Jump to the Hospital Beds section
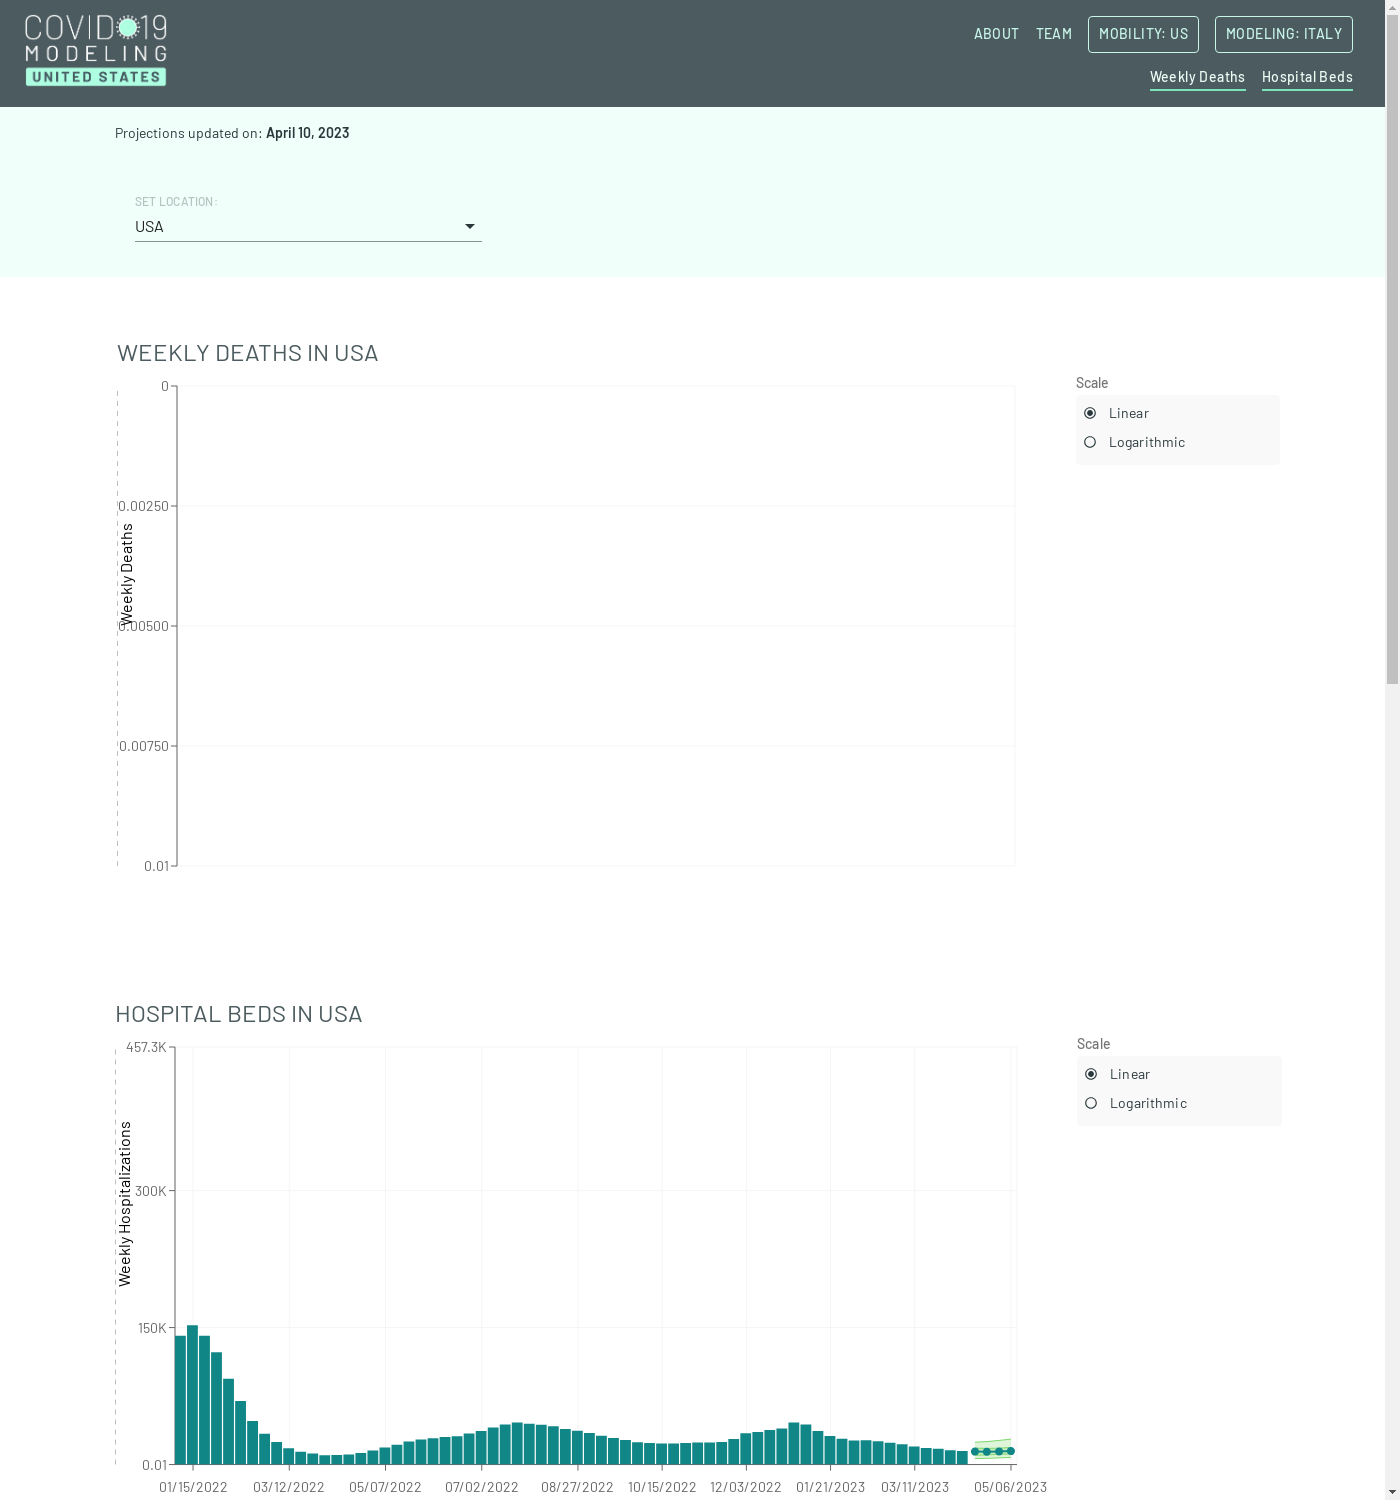Screen dimensions: 1400x1500 (1307, 77)
